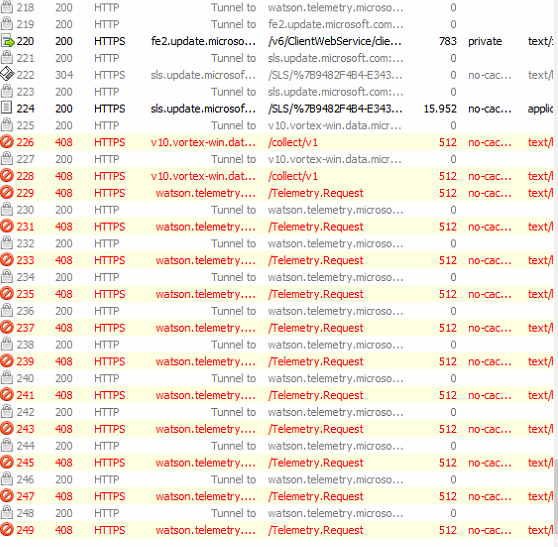558x547 pixels.
Task: Click the red error icon of session 231
Action: (7, 226)
